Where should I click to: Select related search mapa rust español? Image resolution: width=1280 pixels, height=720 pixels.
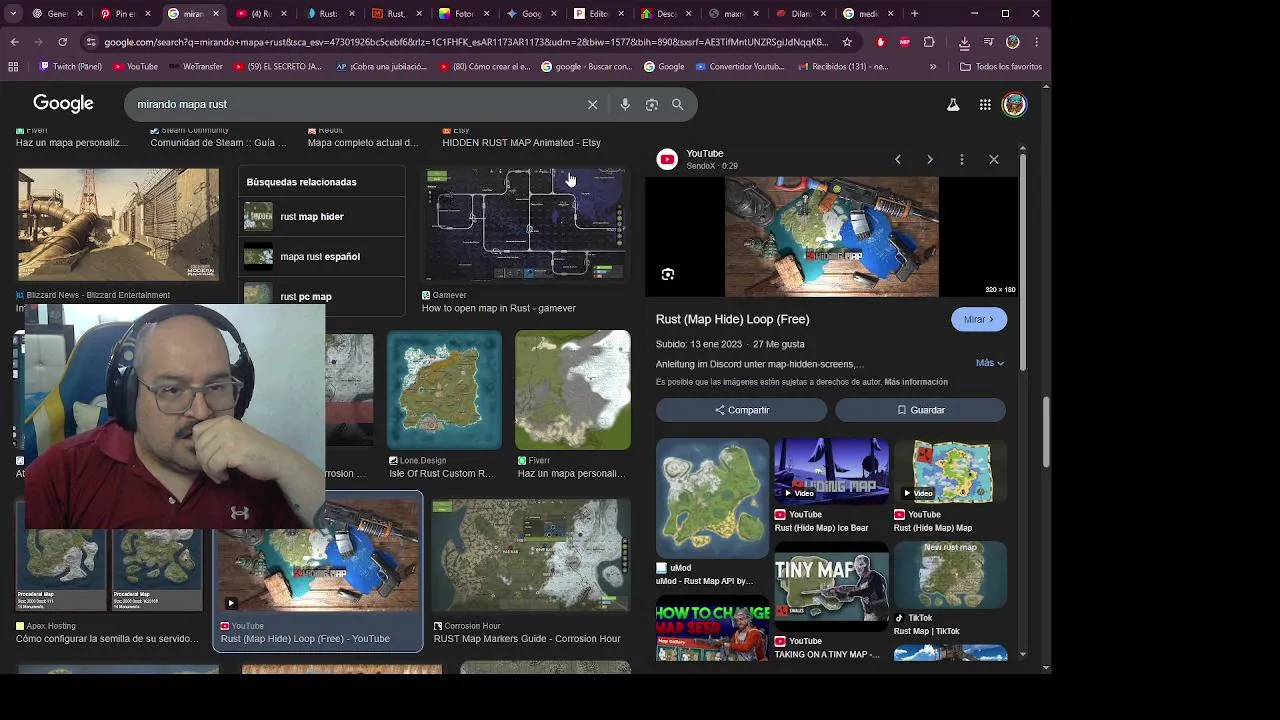[322, 256]
